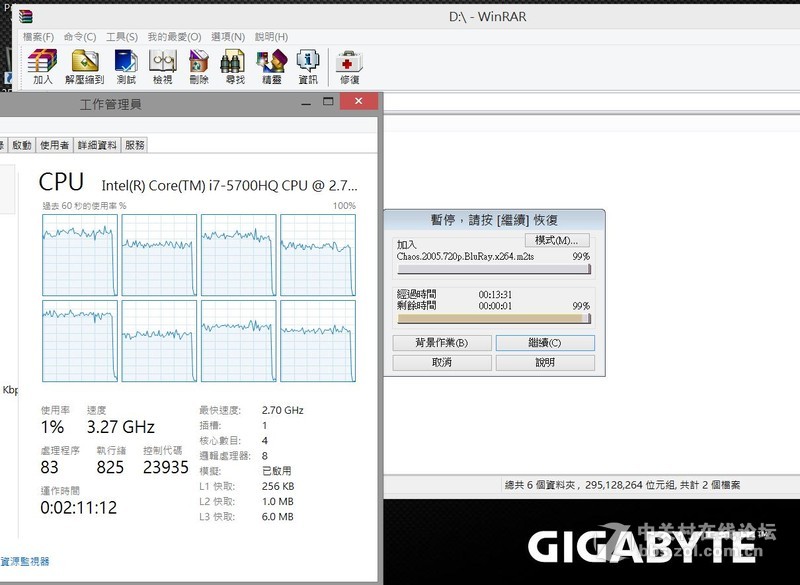The height and width of the screenshot is (585, 800).
Task: Click the uptime value 0:02:11:12
Action: pyautogui.click(x=79, y=507)
